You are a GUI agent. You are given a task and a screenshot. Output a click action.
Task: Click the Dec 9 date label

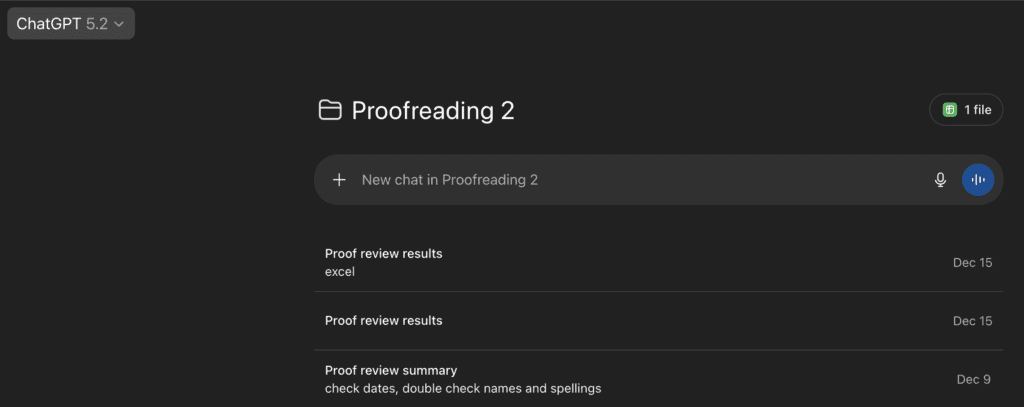click(974, 379)
